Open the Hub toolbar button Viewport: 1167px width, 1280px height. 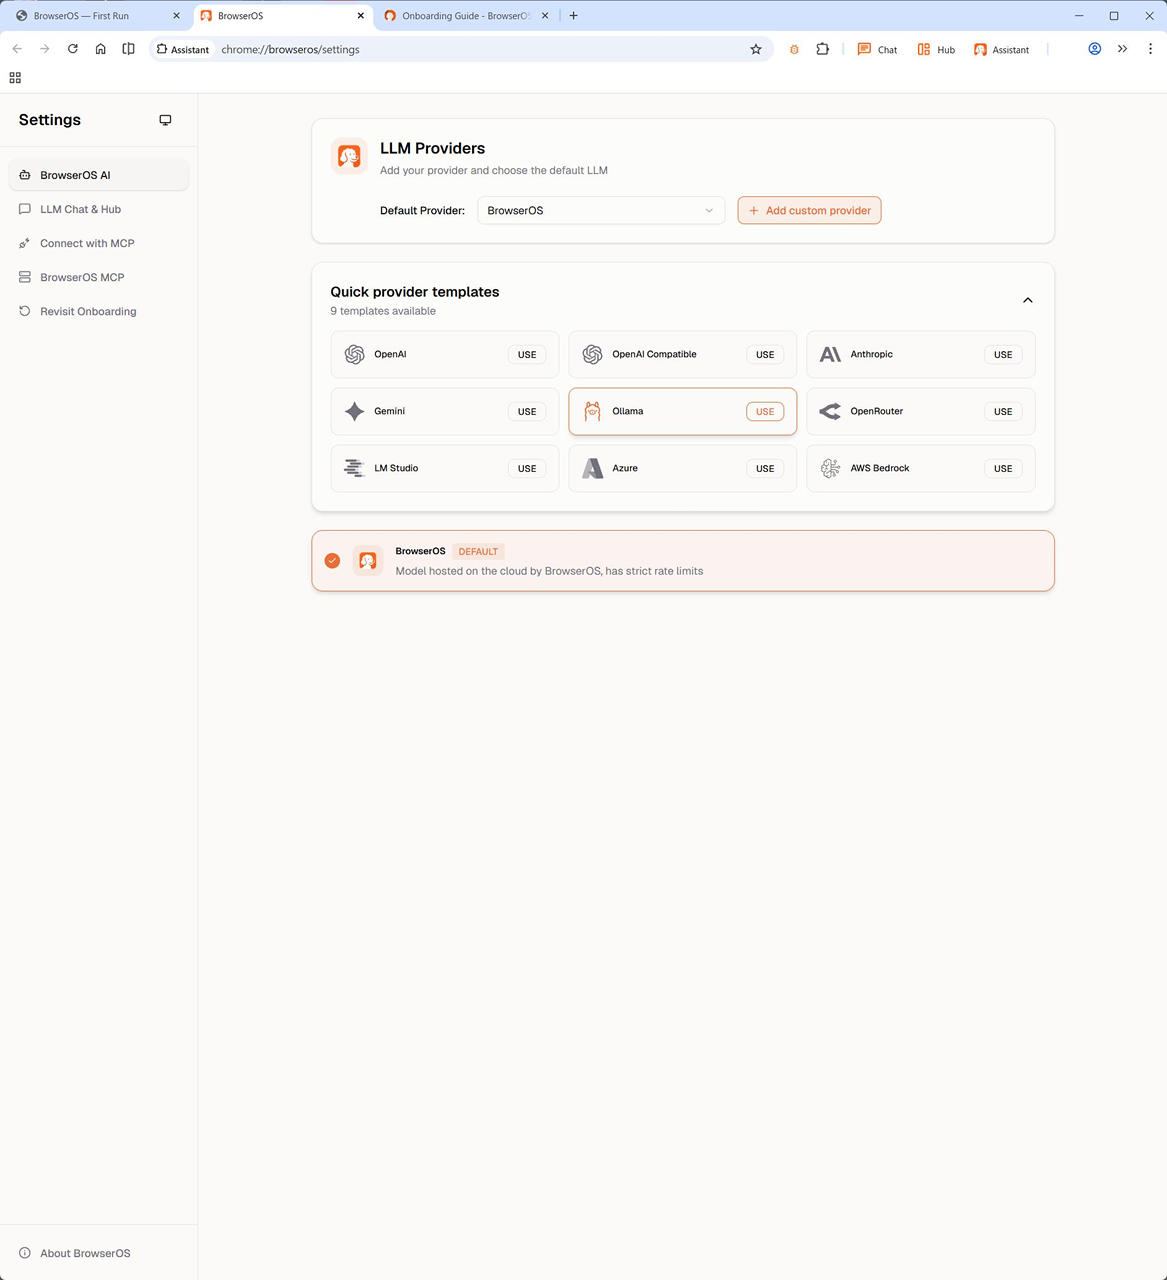(936, 49)
